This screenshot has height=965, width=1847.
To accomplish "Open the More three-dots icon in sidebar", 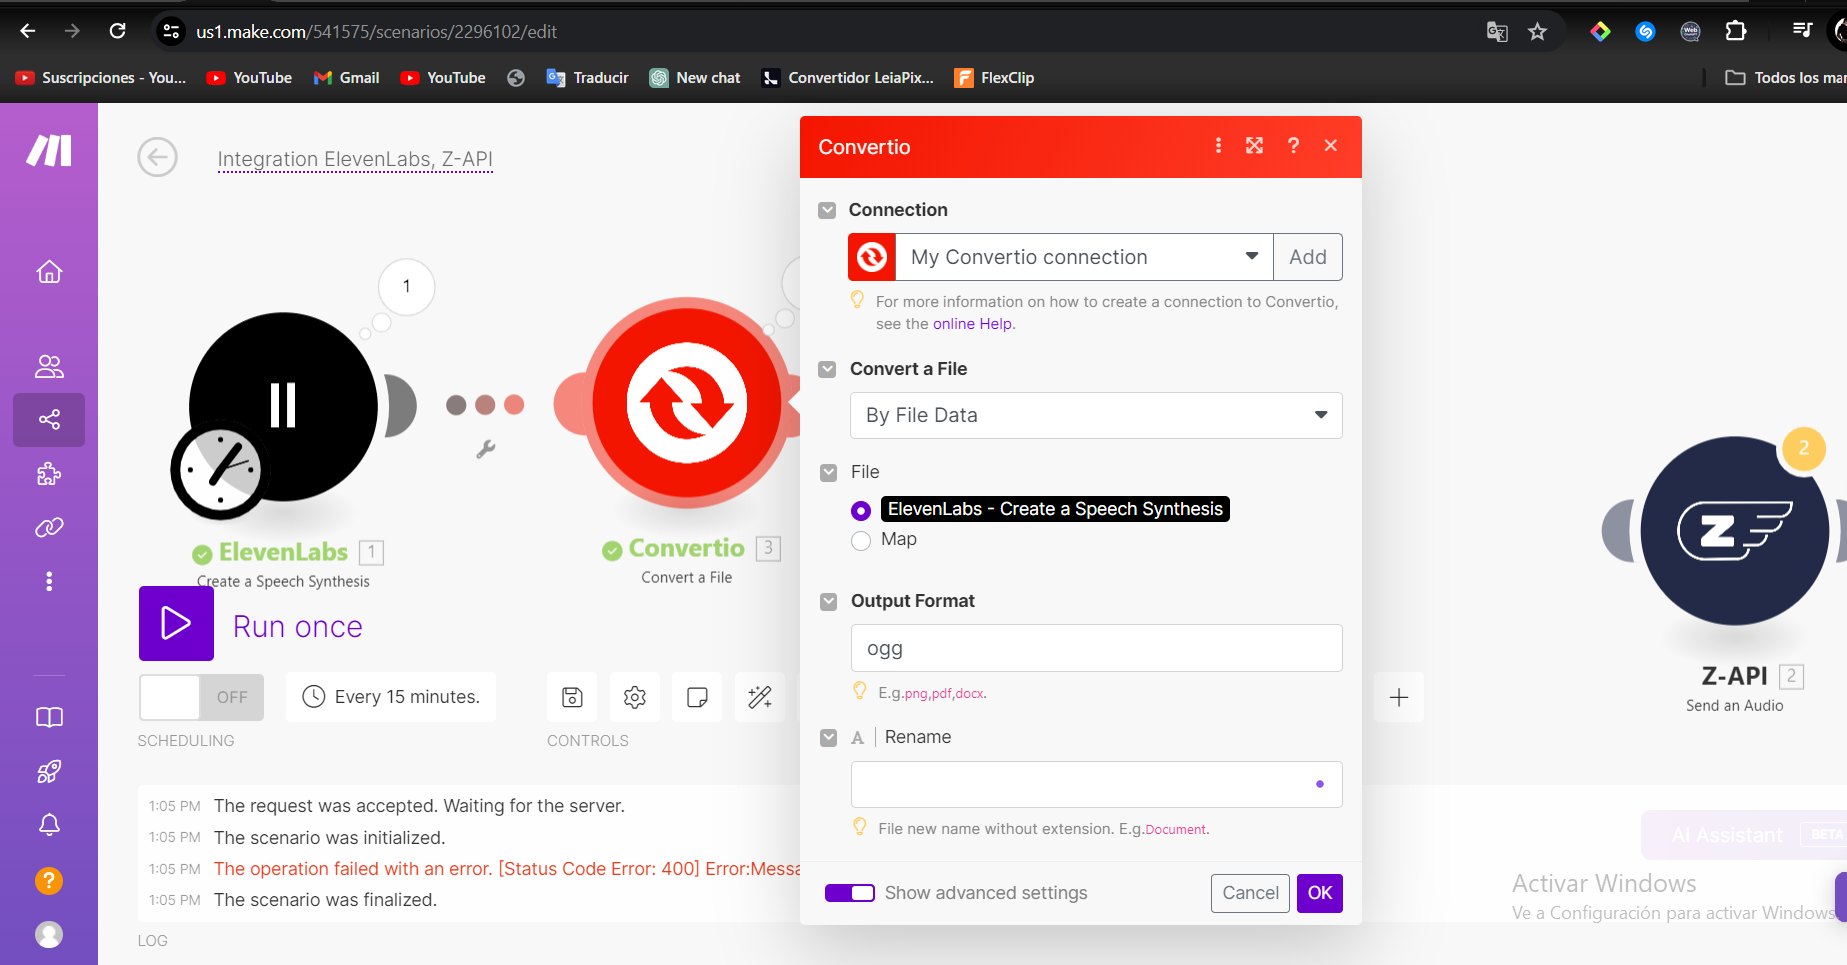I will (49, 581).
